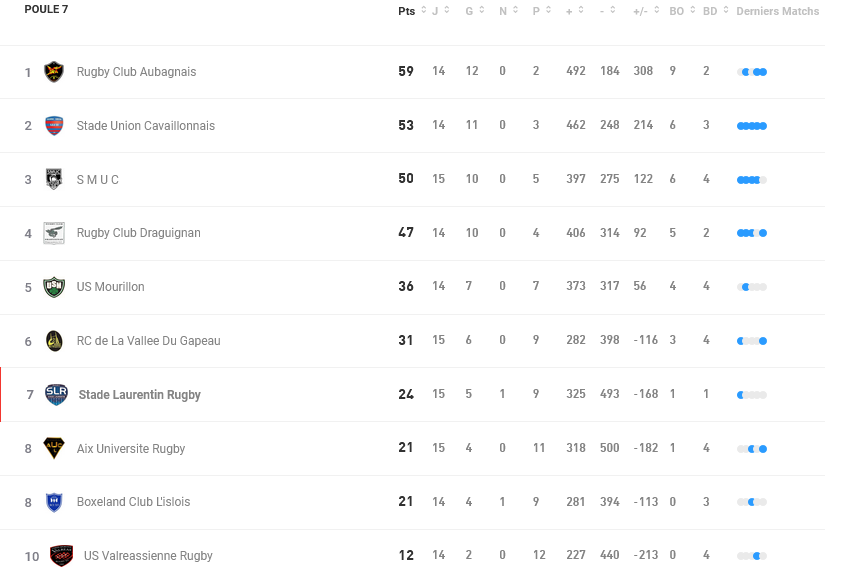Click the RC de La Vallee Du Gapeau logo
This screenshot has width=844, height=578.
pos(54,341)
